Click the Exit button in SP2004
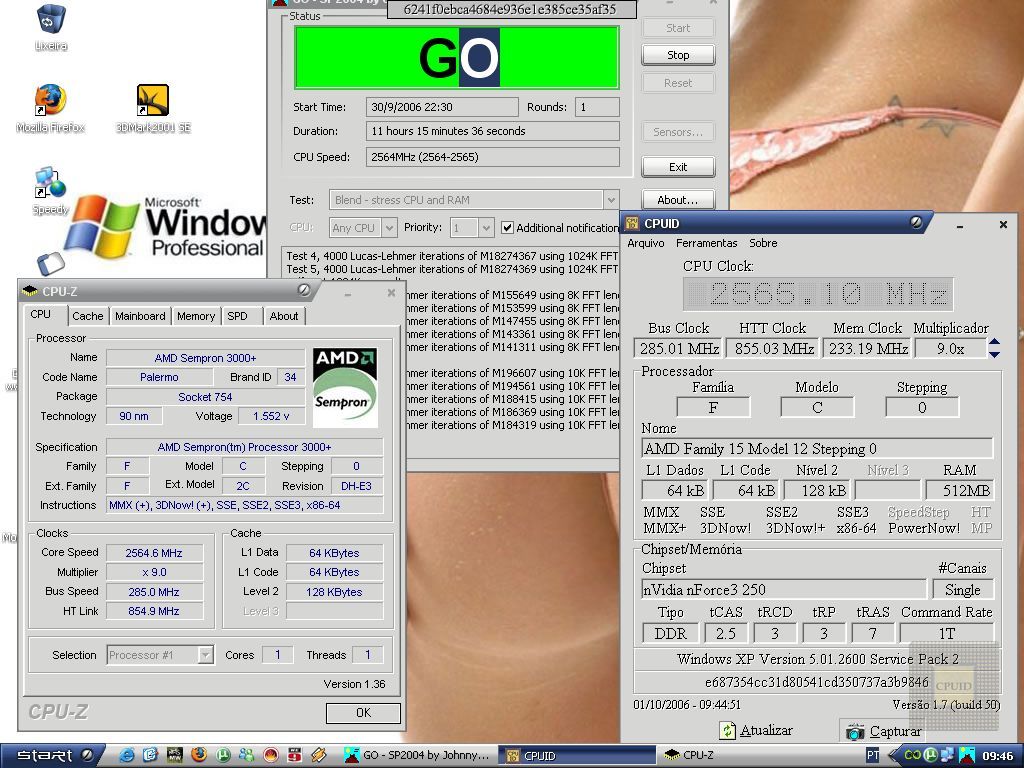This screenshot has width=1024, height=768. pos(678,167)
